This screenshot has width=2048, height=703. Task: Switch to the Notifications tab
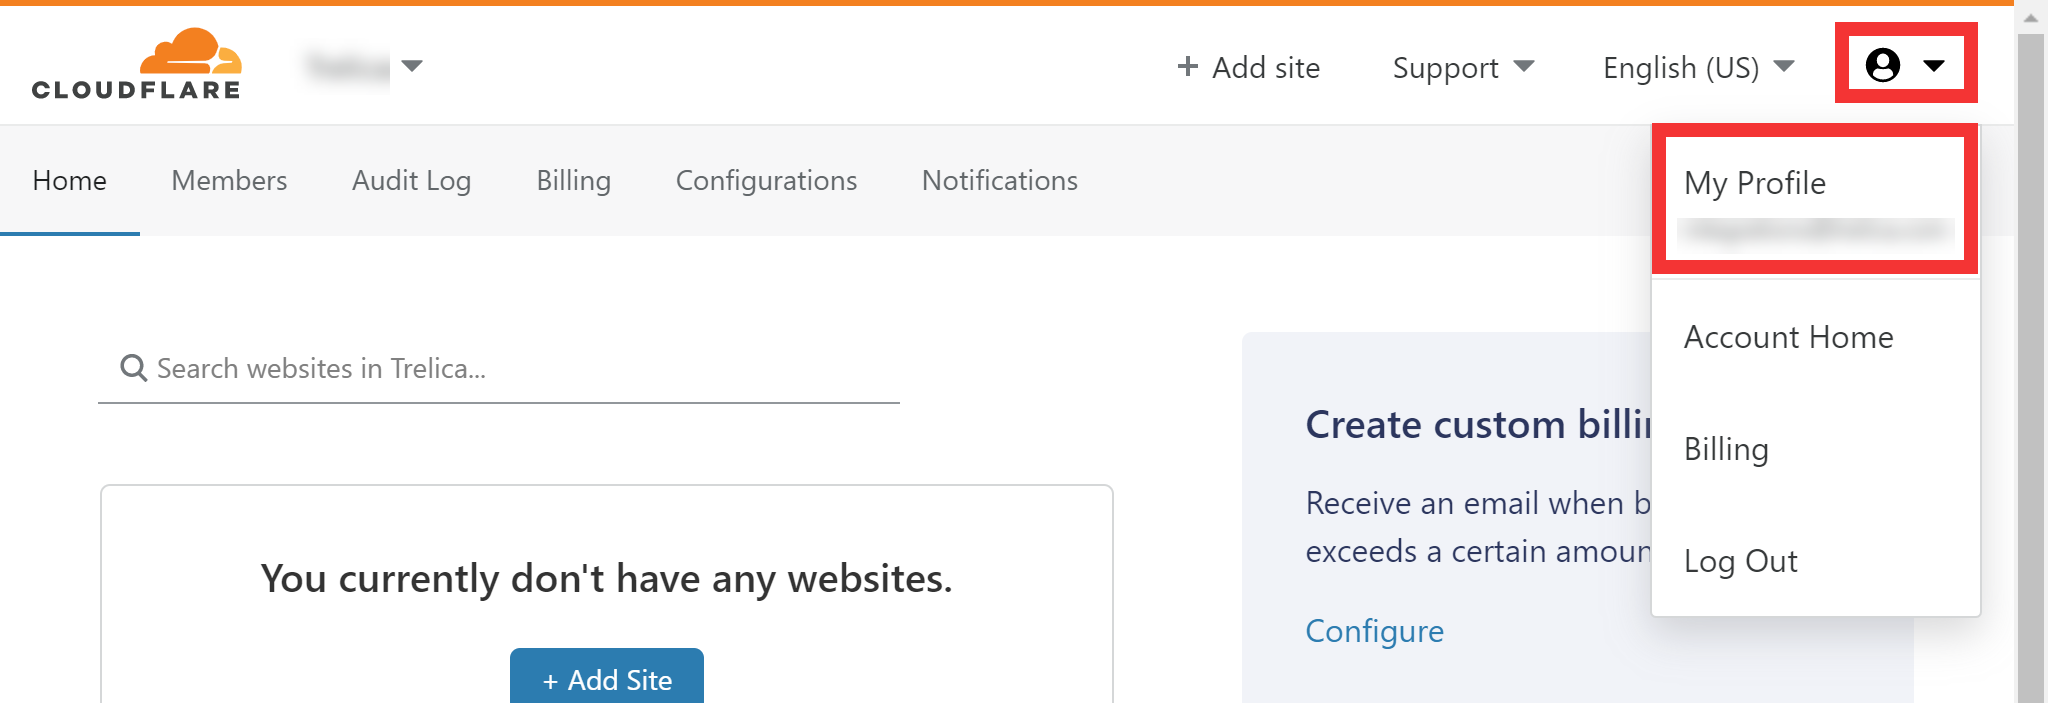pyautogui.click(x=1000, y=180)
